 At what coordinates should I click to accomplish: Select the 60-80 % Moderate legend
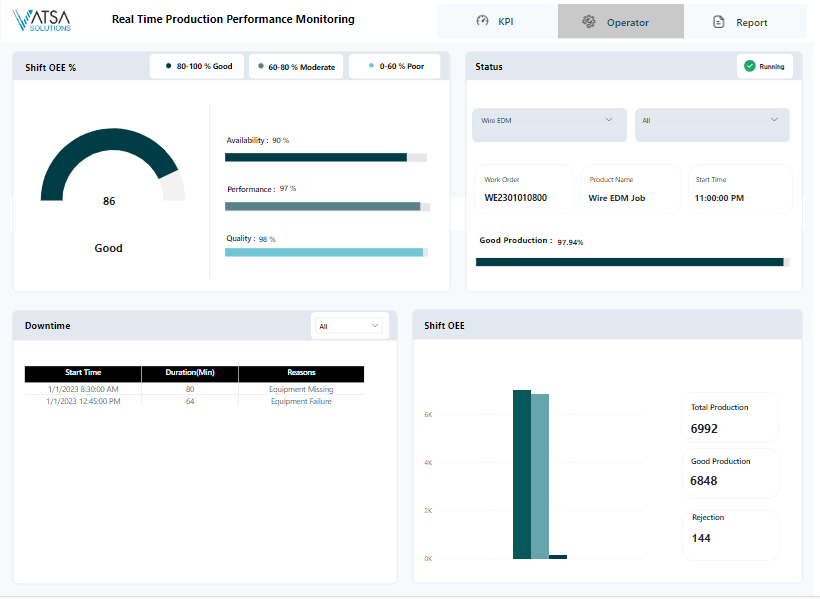click(296, 66)
